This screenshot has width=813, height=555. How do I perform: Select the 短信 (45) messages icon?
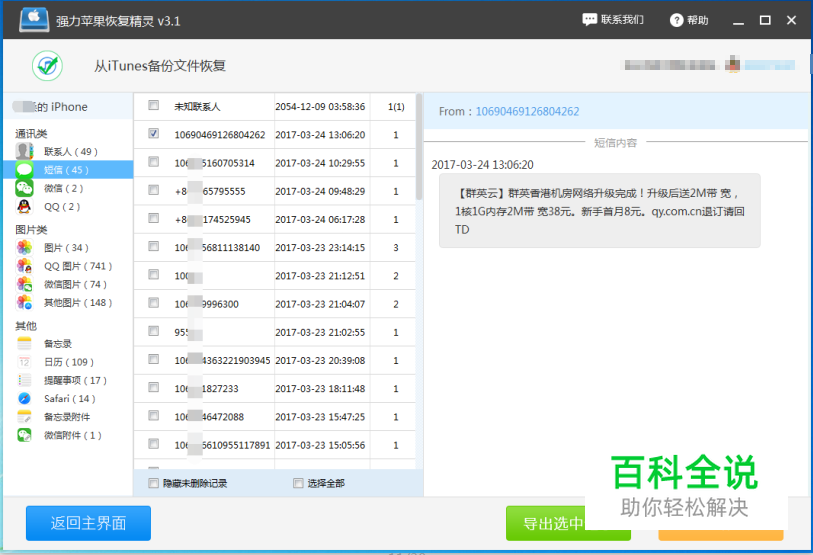[24, 170]
